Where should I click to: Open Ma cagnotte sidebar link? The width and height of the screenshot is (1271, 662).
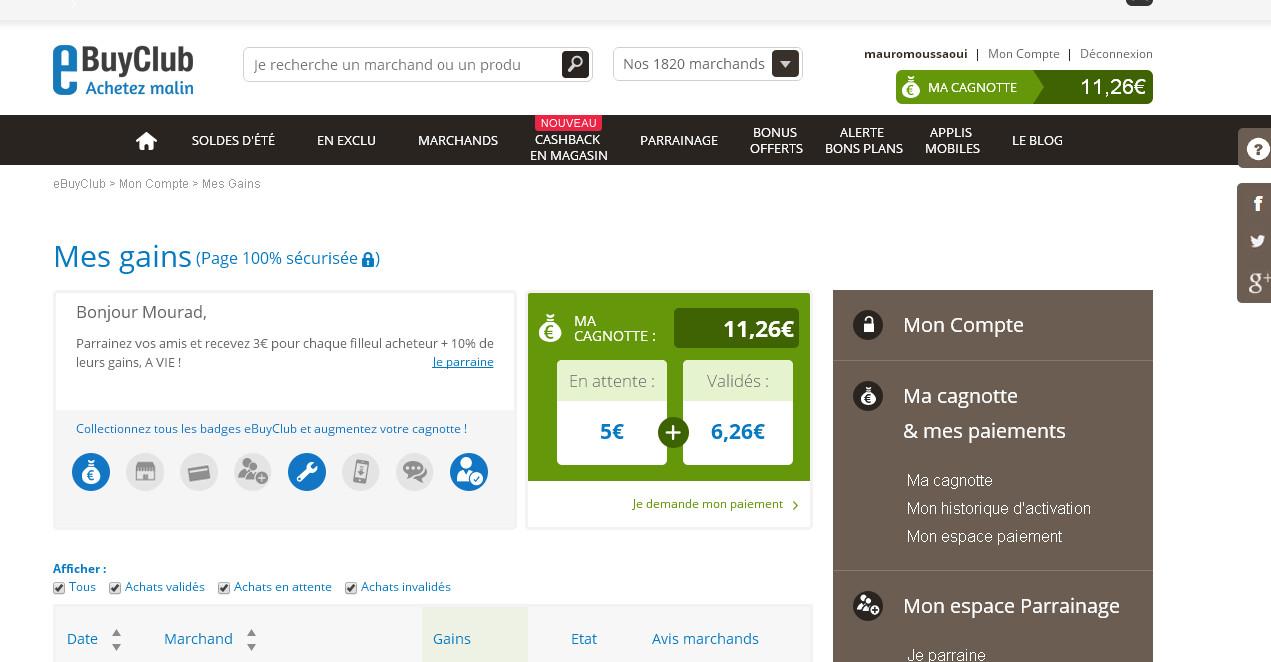tap(949, 481)
